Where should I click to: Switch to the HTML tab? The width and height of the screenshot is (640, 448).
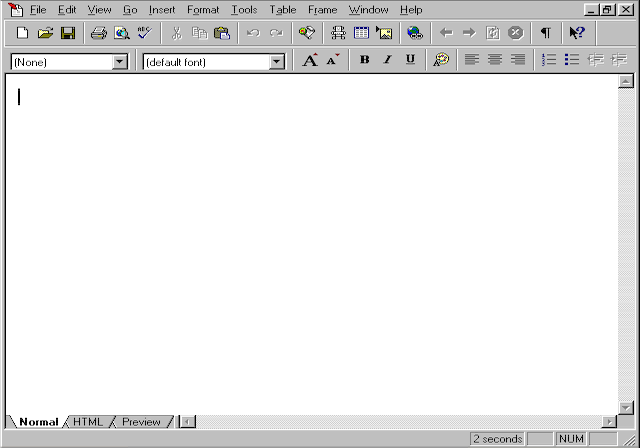88,422
